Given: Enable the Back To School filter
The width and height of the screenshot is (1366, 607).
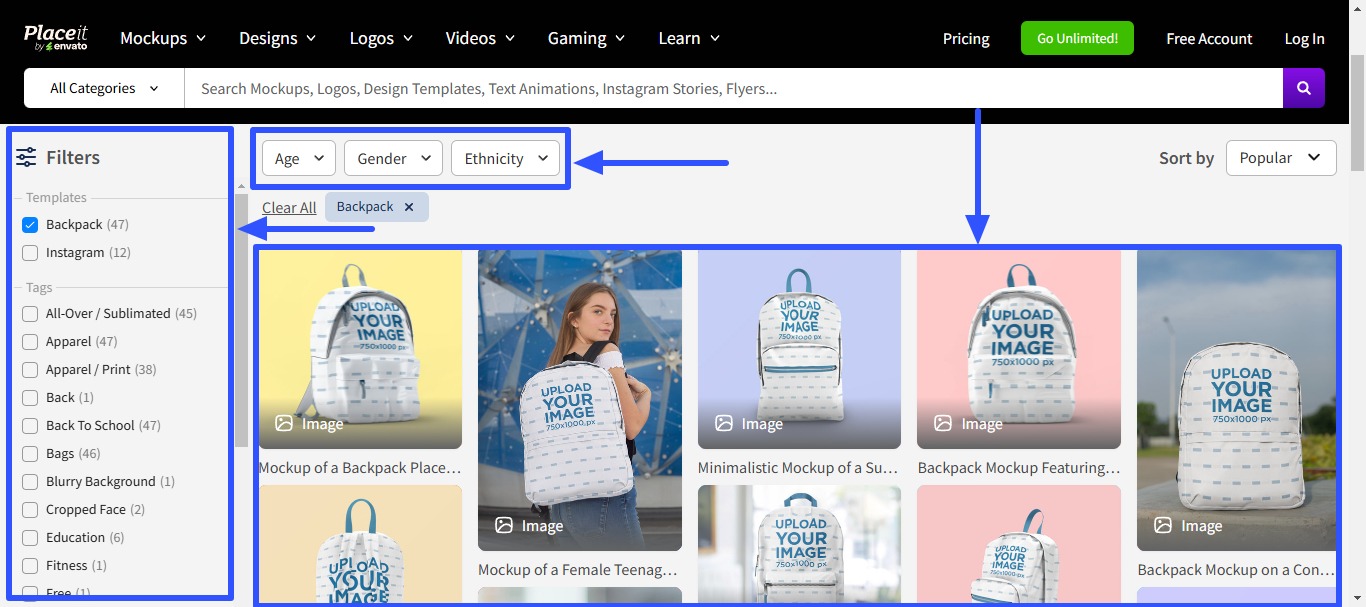Looking at the screenshot, I should [30, 425].
